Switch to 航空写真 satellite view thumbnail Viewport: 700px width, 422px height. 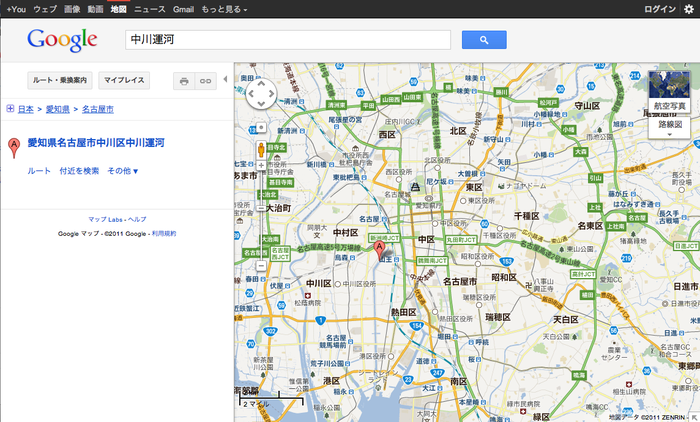(669, 91)
